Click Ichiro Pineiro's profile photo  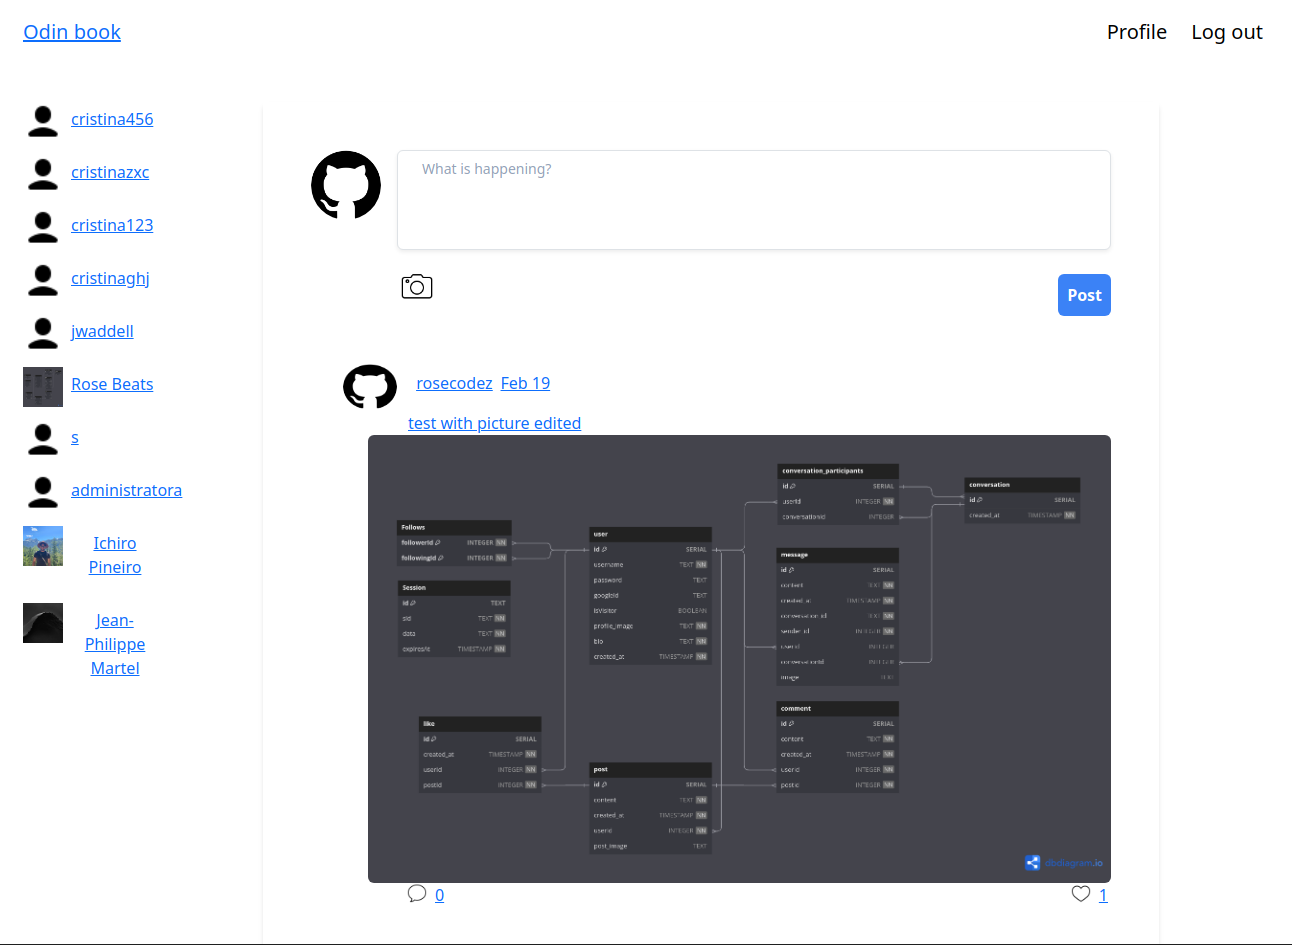click(x=43, y=546)
